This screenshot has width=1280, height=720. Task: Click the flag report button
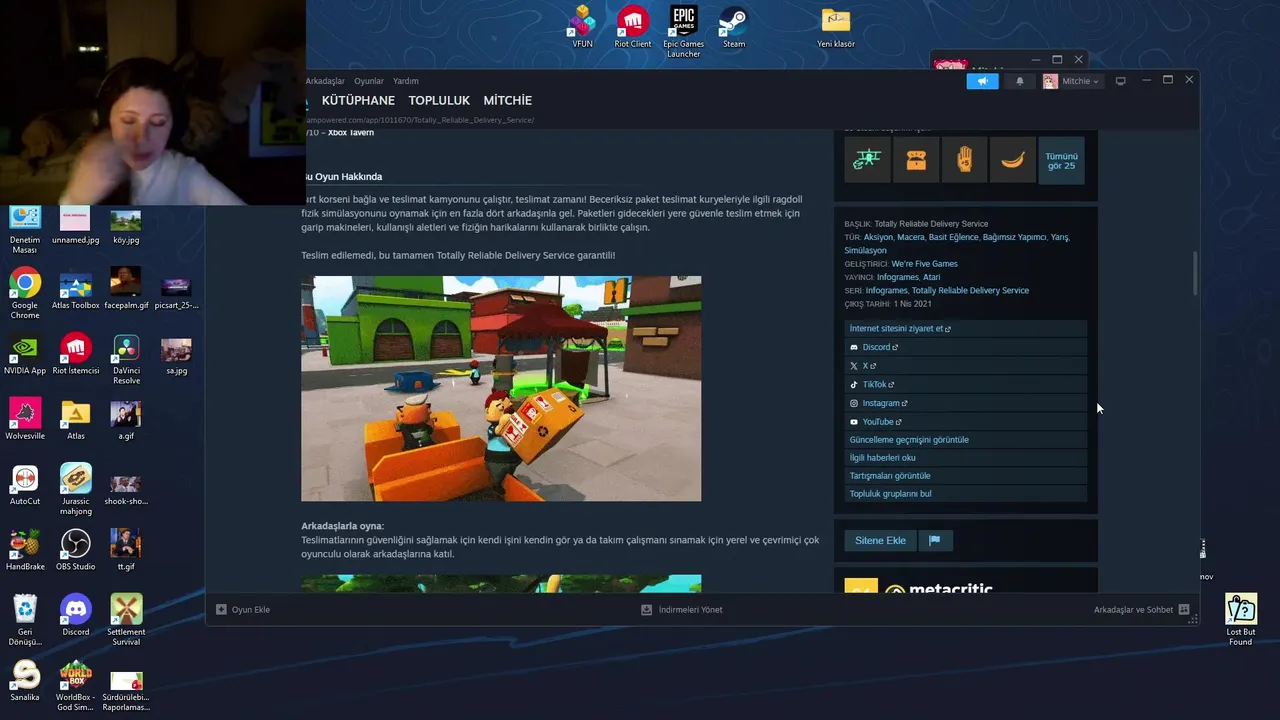[935, 540]
